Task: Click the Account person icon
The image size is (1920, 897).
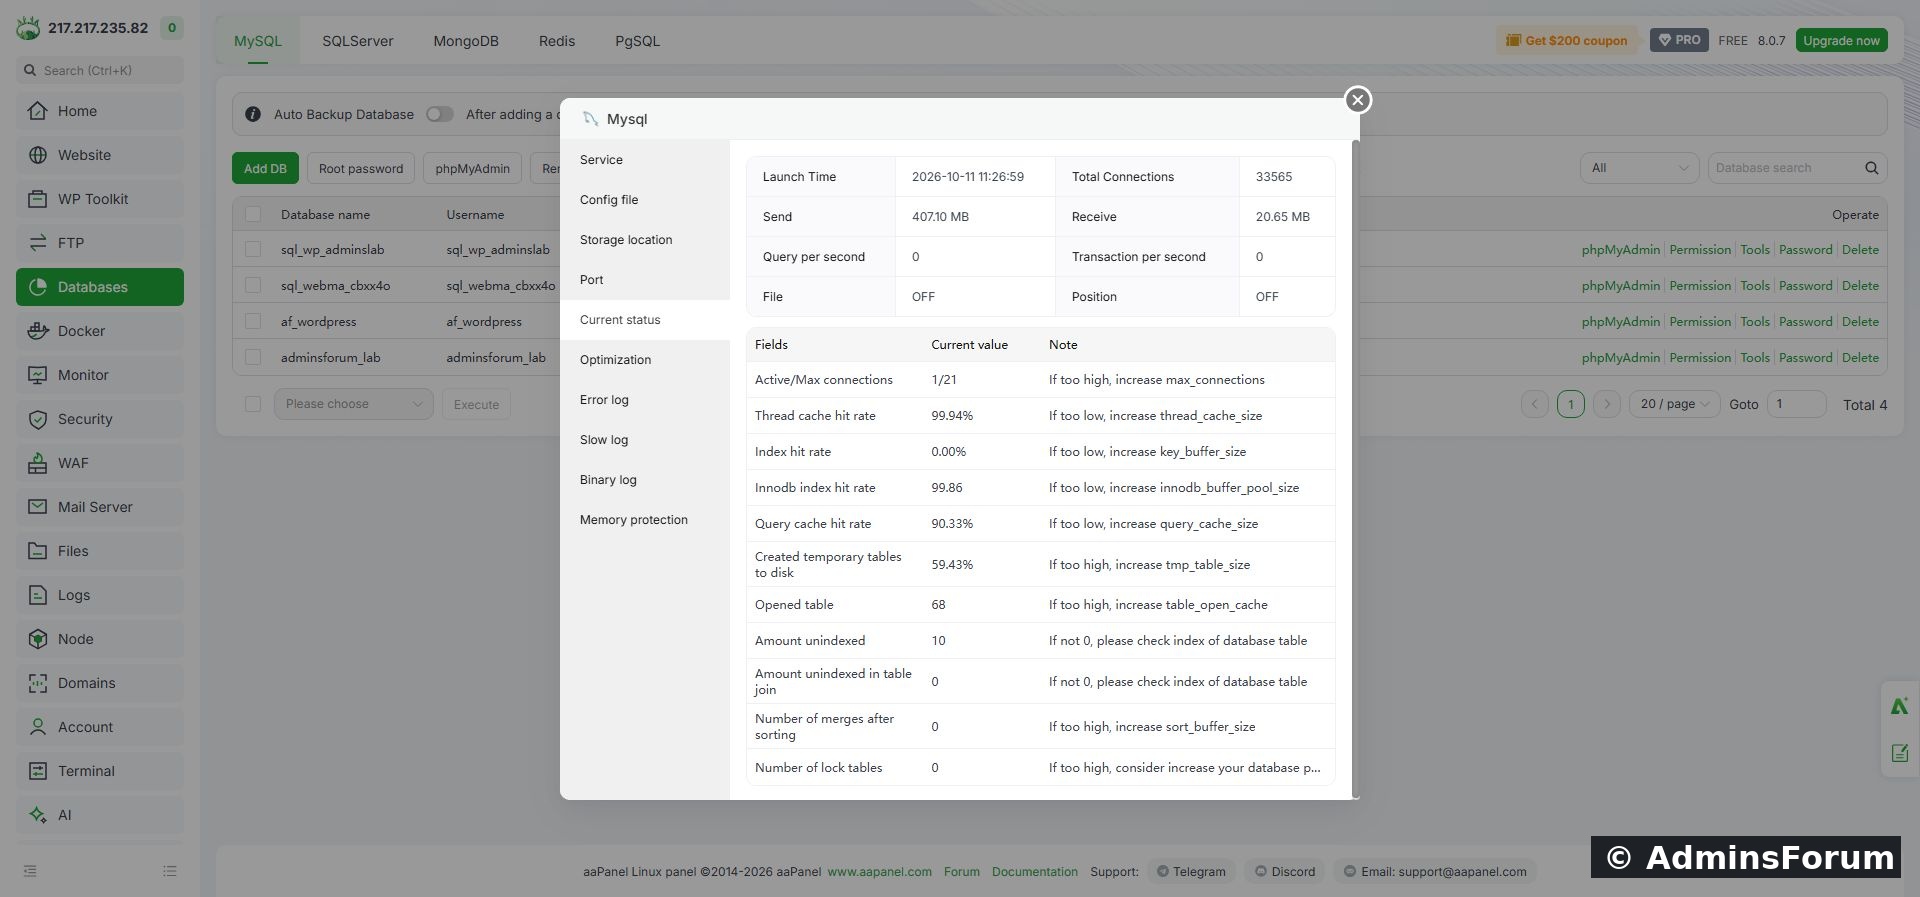Action: (x=38, y=727)
